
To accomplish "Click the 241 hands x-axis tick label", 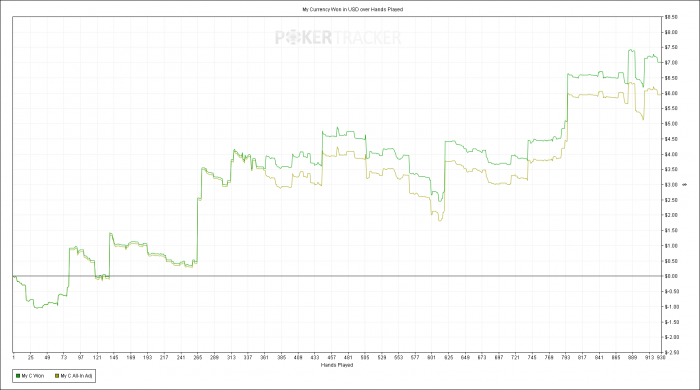I will [181, 358].
